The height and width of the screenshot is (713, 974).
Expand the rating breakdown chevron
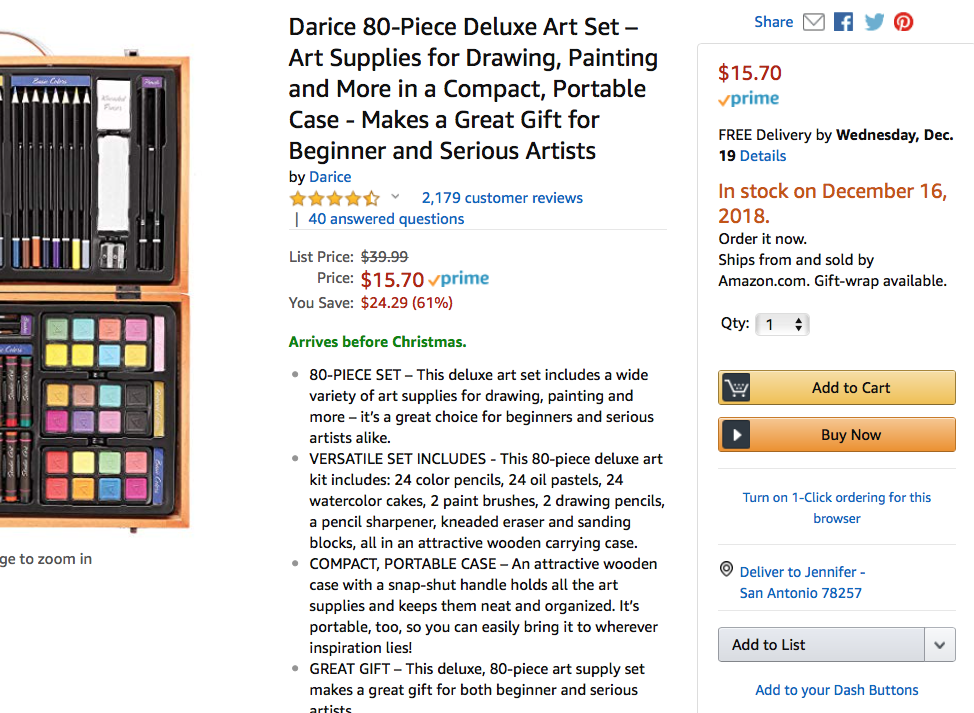pyautogui.click(x=395, y=197)
